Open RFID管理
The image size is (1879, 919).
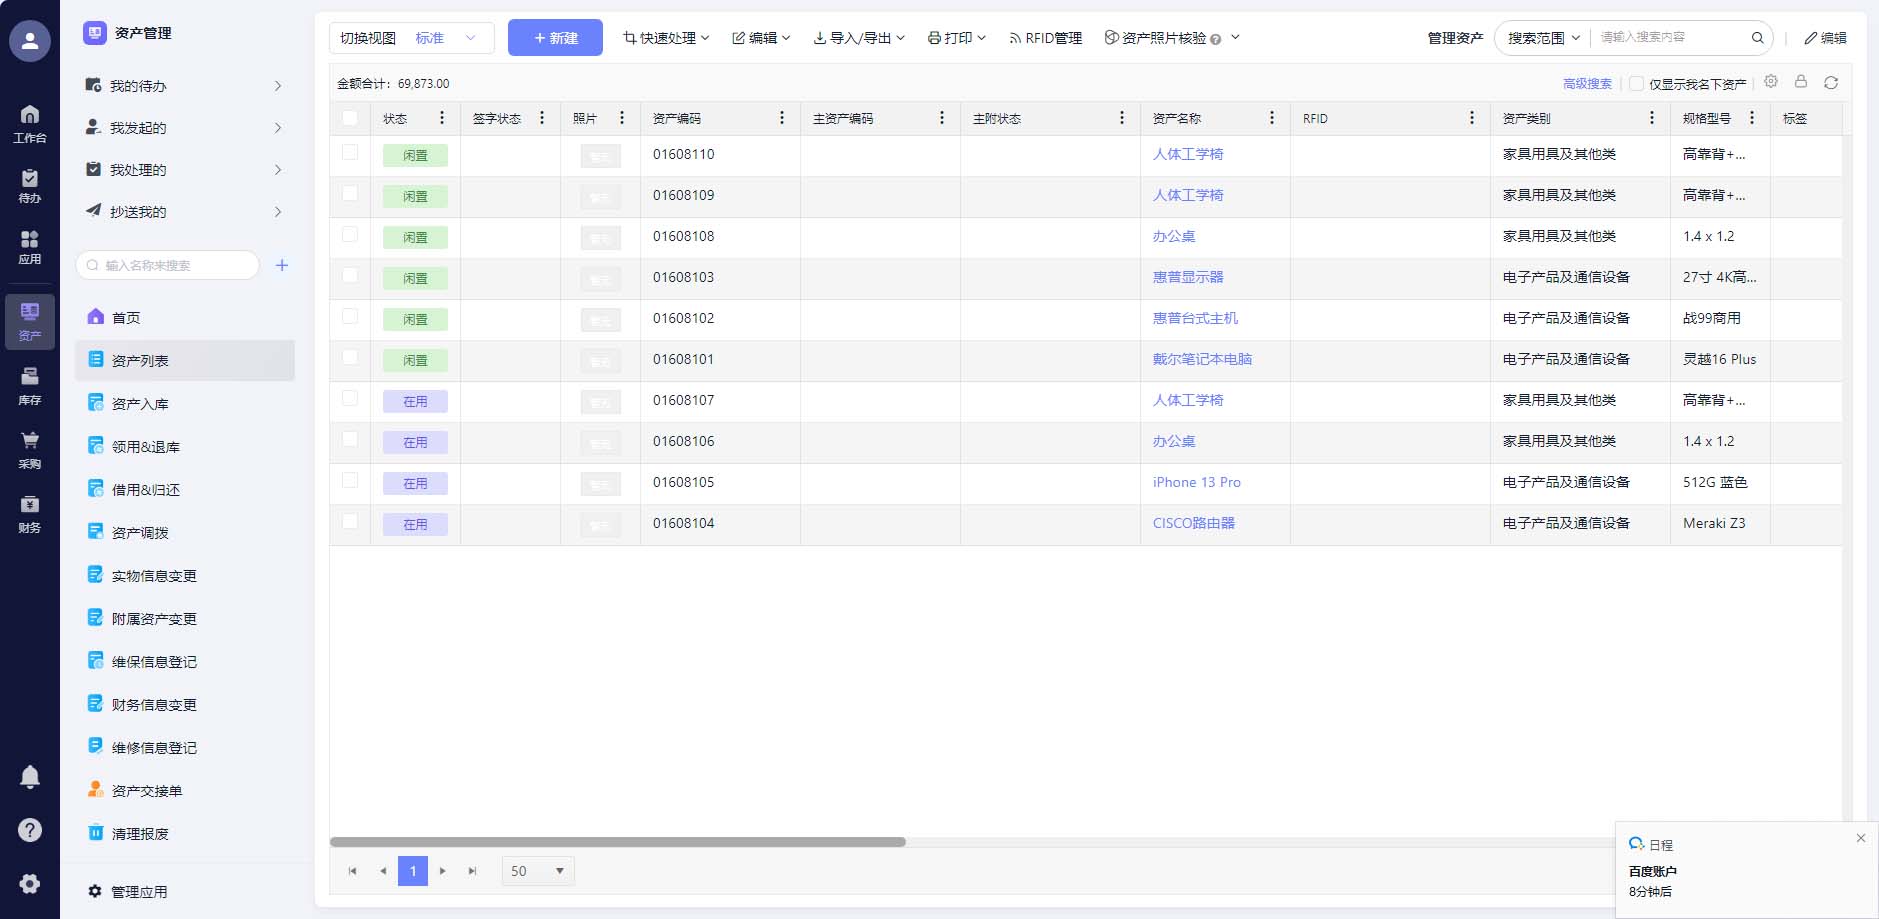pos(1045,38)
